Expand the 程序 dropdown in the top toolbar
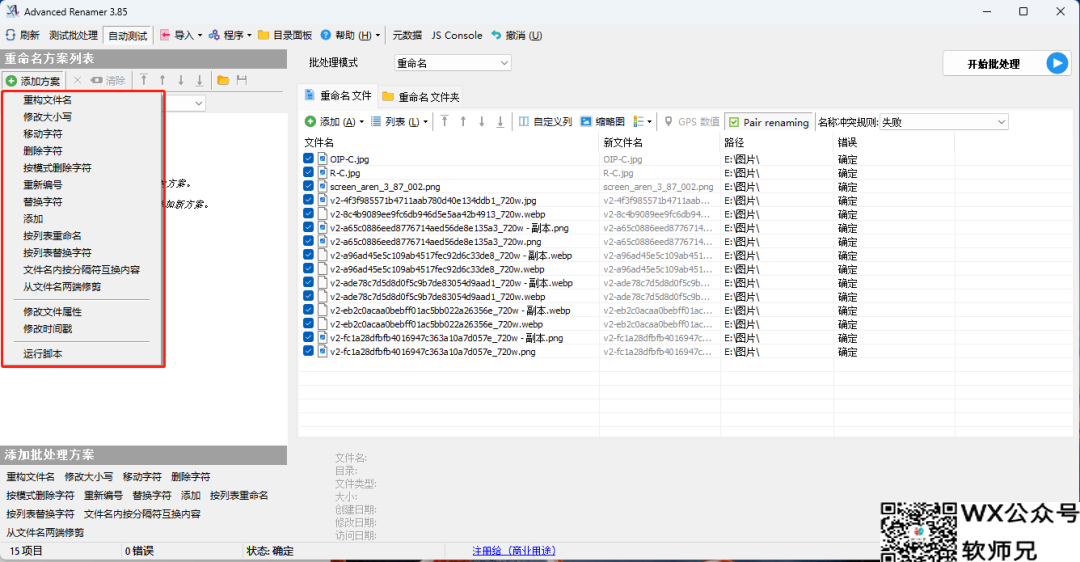The image size is (1080, 562). tap(249, 35)
